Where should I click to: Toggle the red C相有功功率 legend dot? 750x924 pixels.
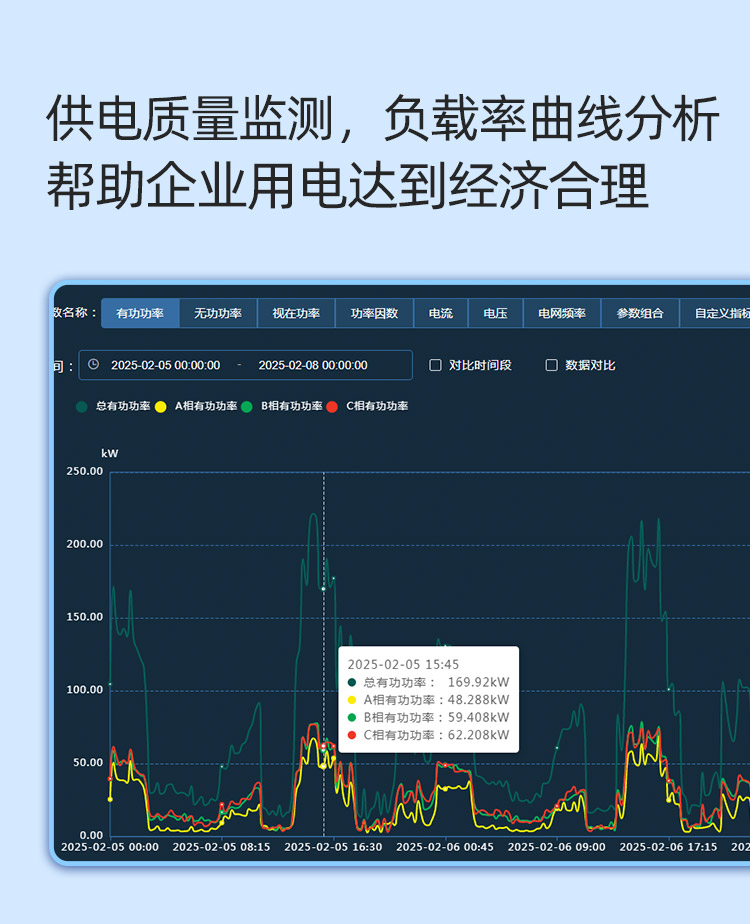point(332,407)
